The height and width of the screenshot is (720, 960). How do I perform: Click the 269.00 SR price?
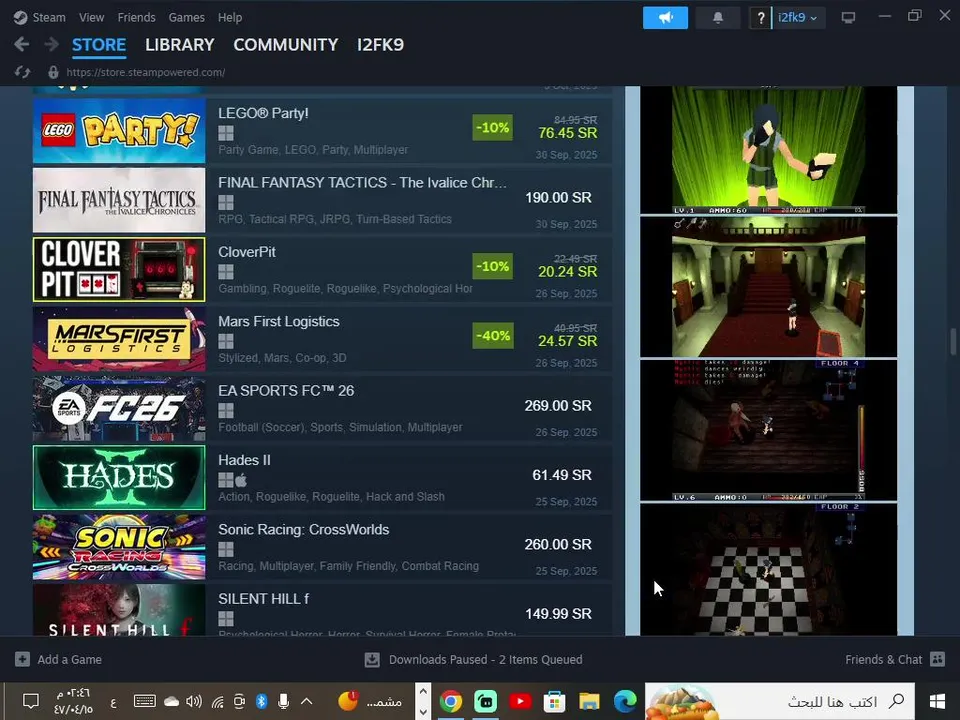click(x=558, y=405)
